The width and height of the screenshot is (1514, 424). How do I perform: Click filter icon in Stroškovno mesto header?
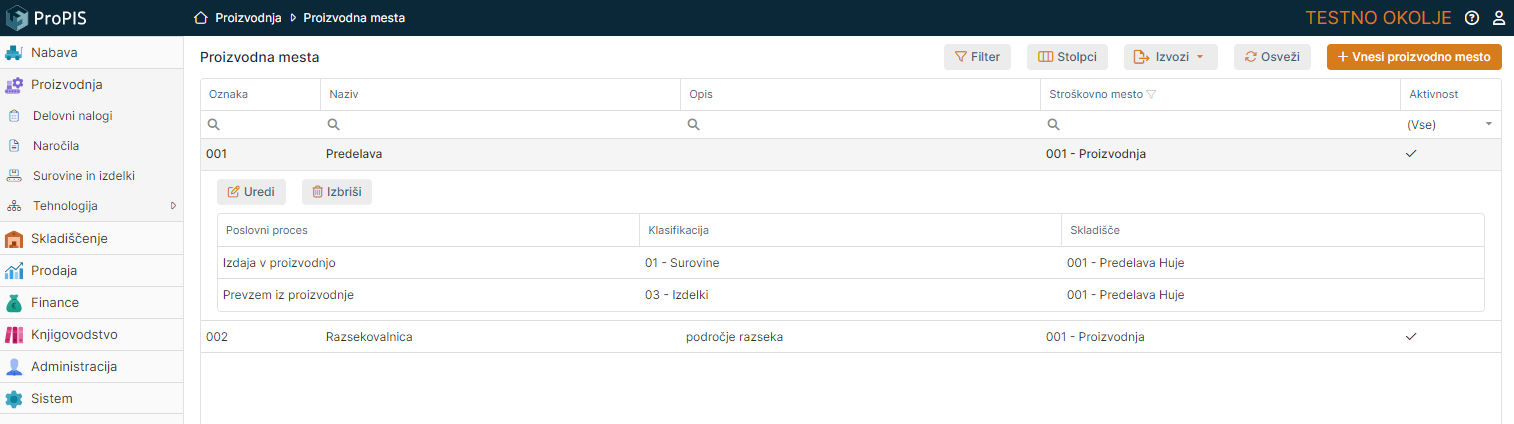(1150, 94)
